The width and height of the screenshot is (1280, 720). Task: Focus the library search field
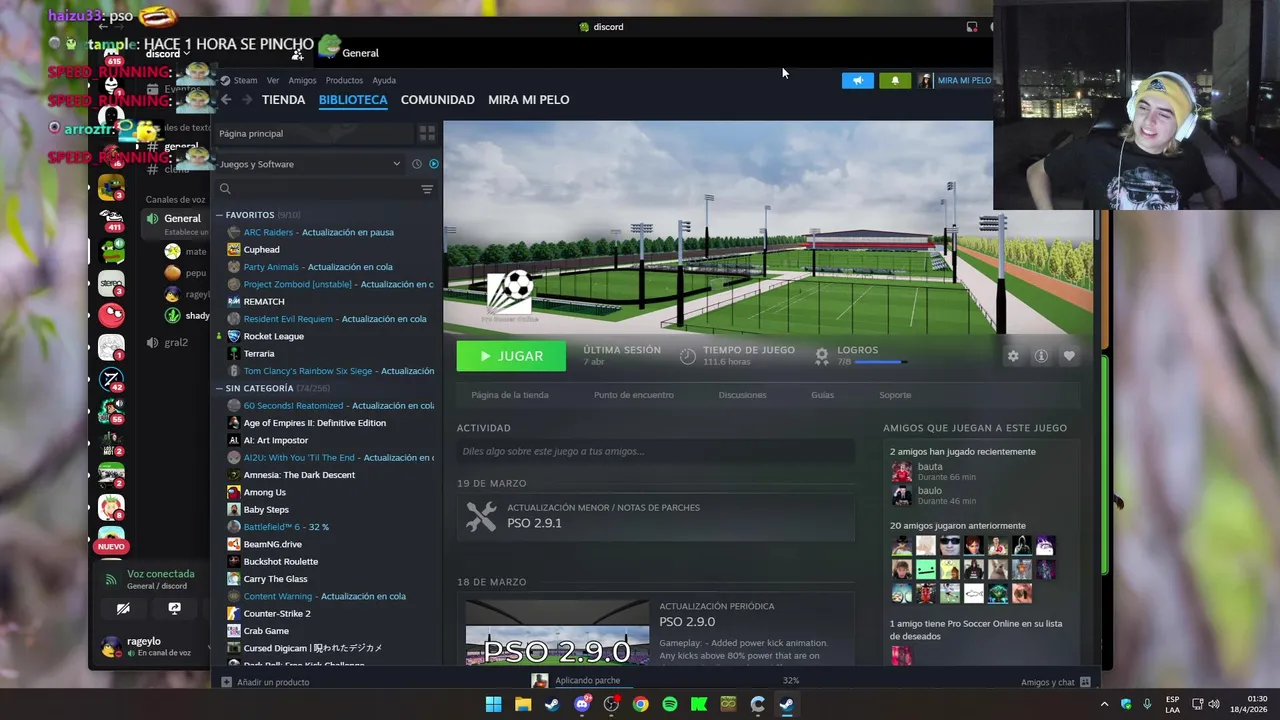tap(318, 189)
